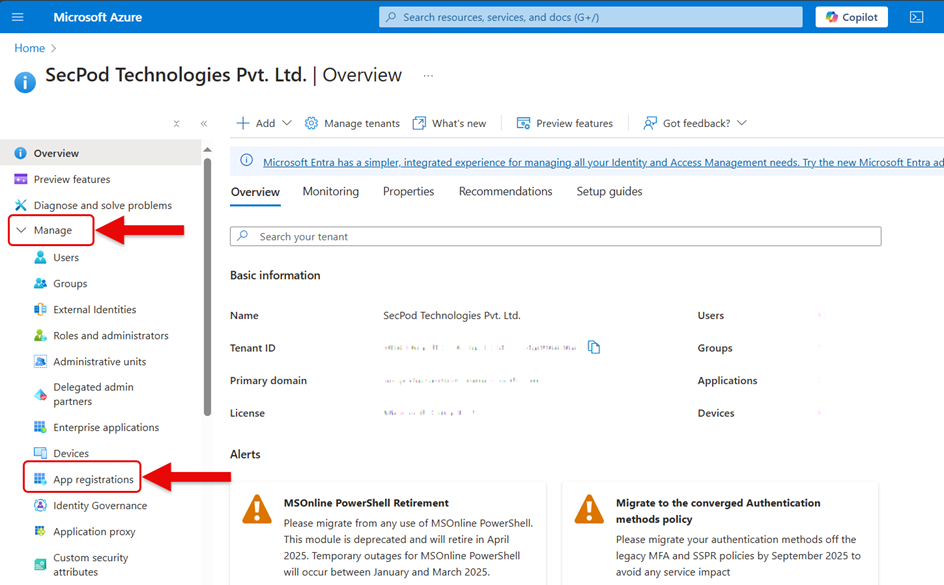Image resolution: width=944 pixels, height=585 pixels.
Task: Open Identity Governance
Action: tap(100, 506)
